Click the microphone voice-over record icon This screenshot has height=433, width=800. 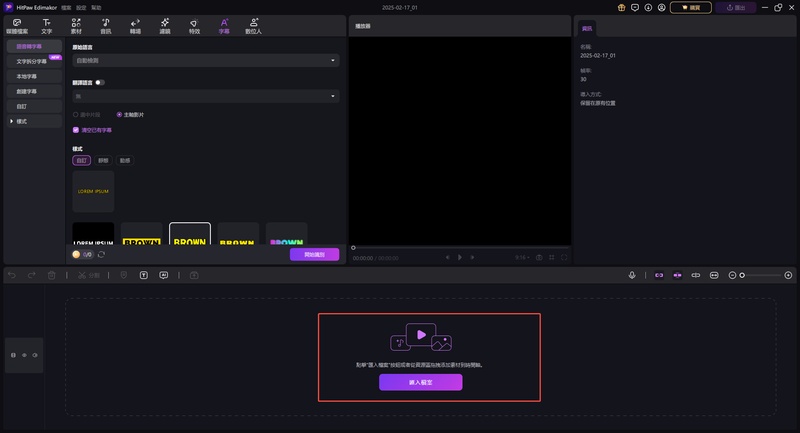coord(632,275)
